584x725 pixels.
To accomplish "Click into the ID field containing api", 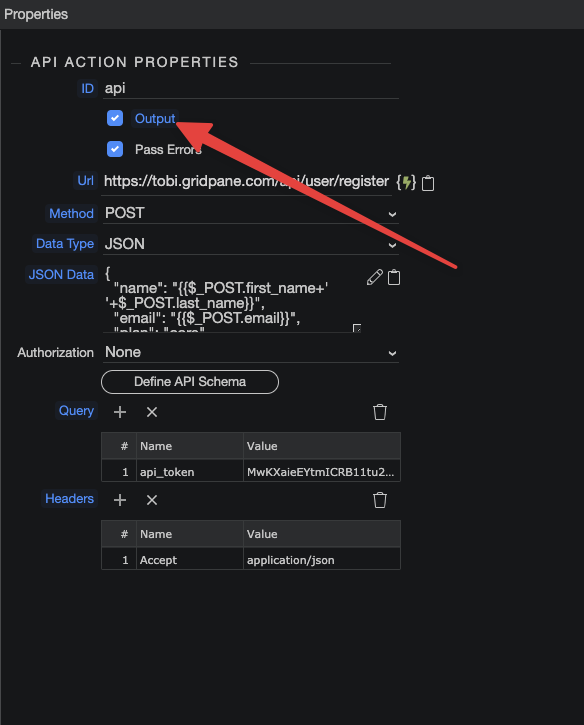I will [251, 88].
